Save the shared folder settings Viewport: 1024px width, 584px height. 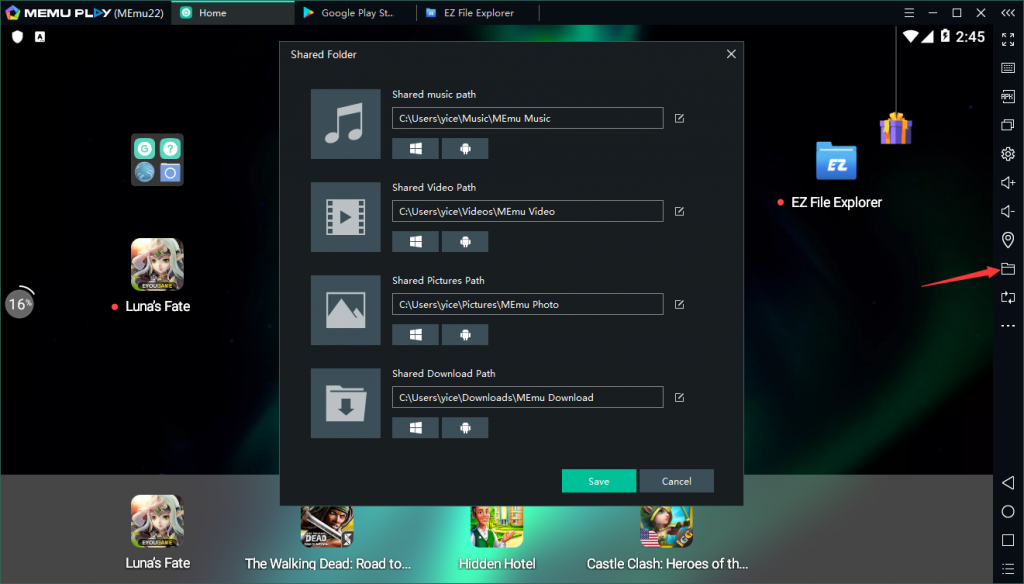pyautogui.click(x=598, y=481)
